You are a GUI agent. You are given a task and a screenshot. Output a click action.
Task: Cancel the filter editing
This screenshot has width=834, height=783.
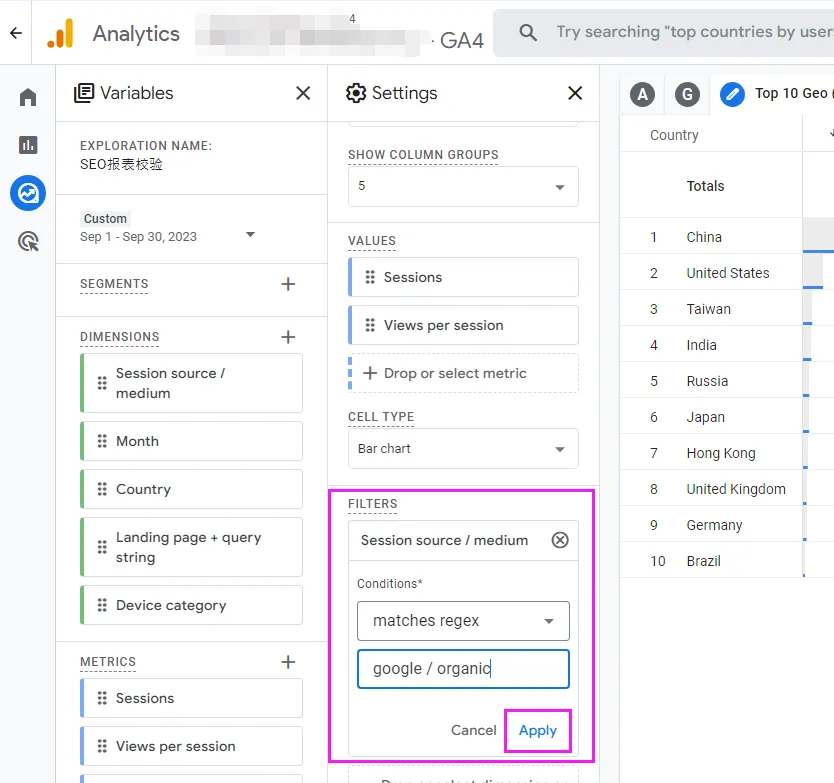[473, 730]
